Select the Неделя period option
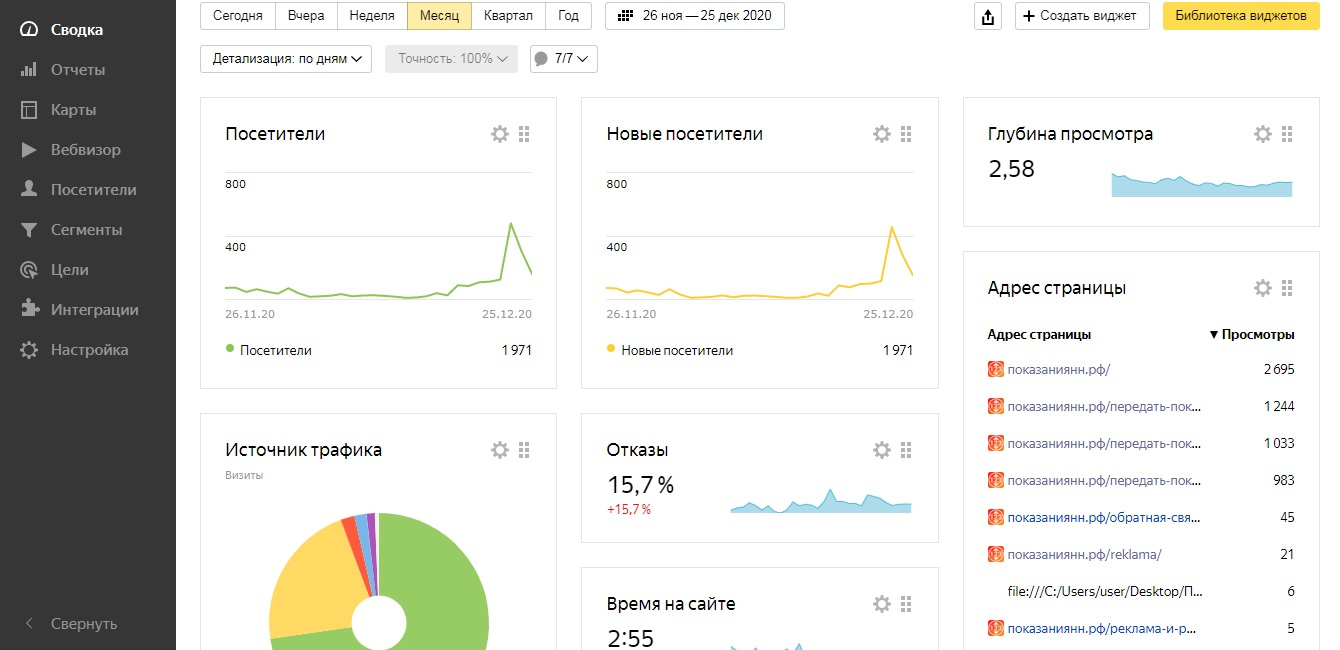 click(x=372, y=16)
